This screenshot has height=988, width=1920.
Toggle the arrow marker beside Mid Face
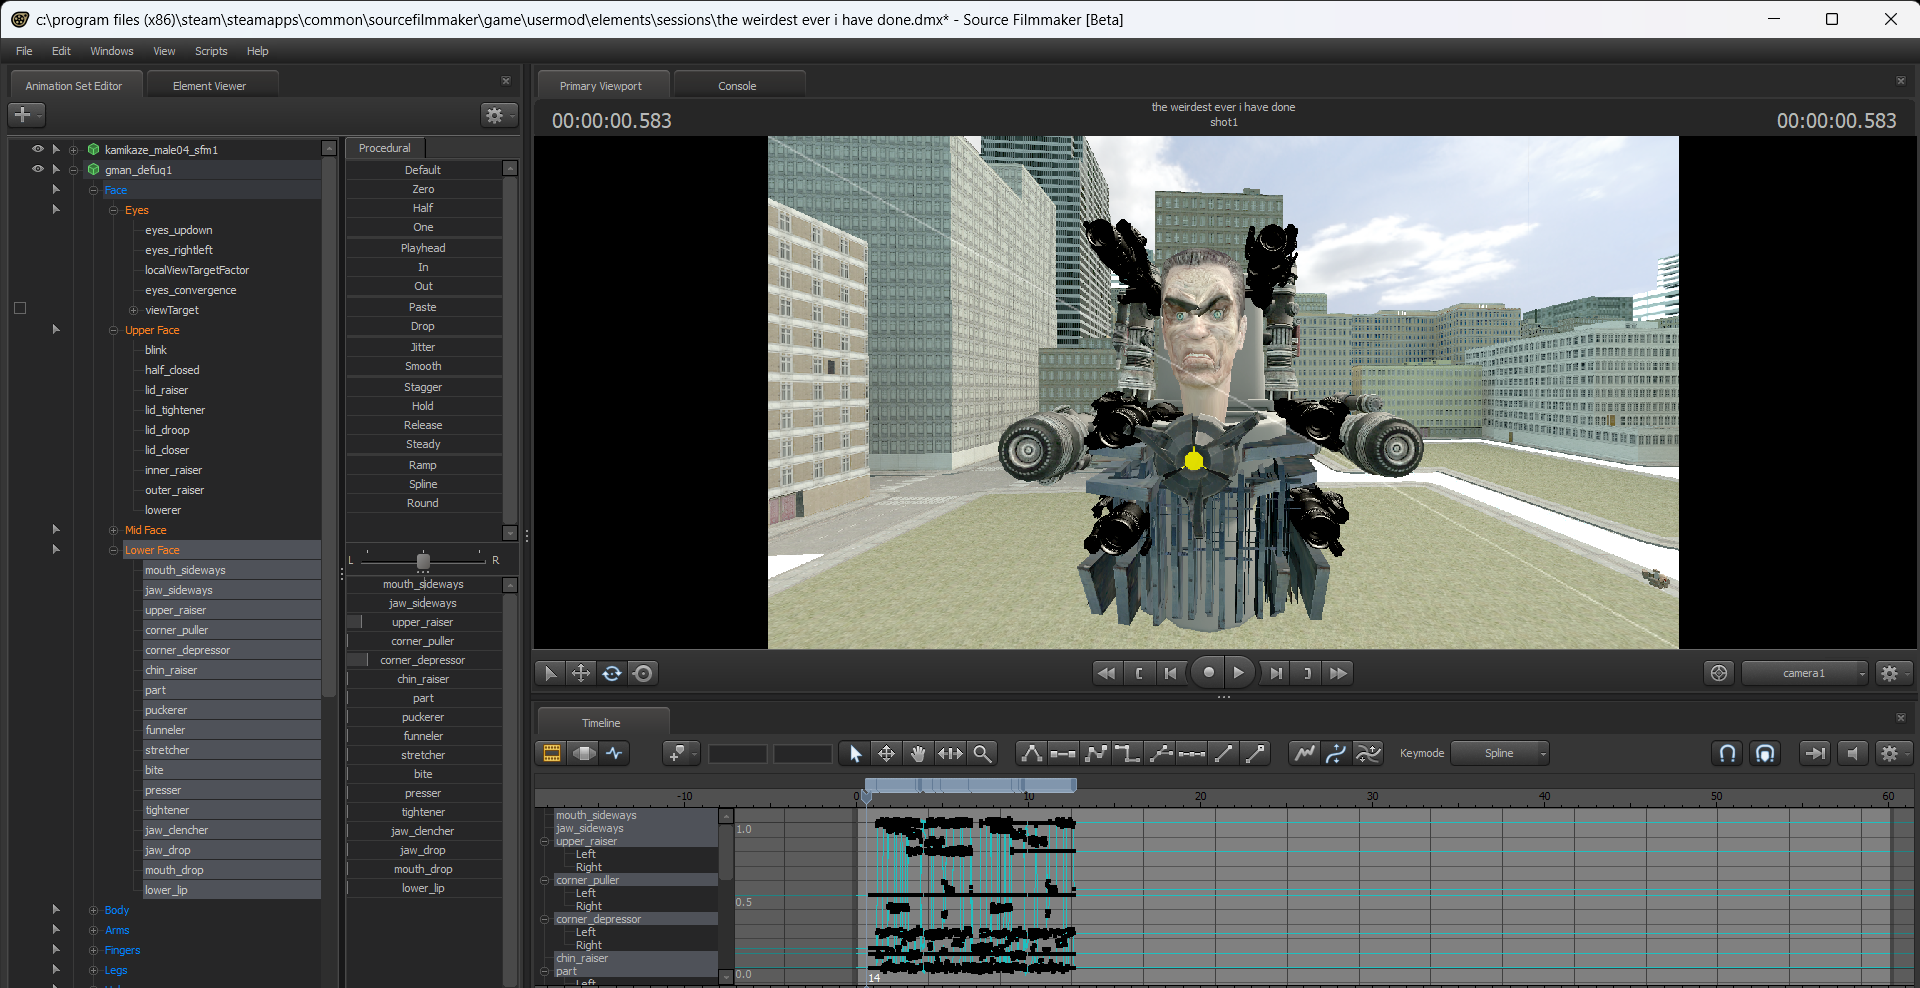coord(56,529)
